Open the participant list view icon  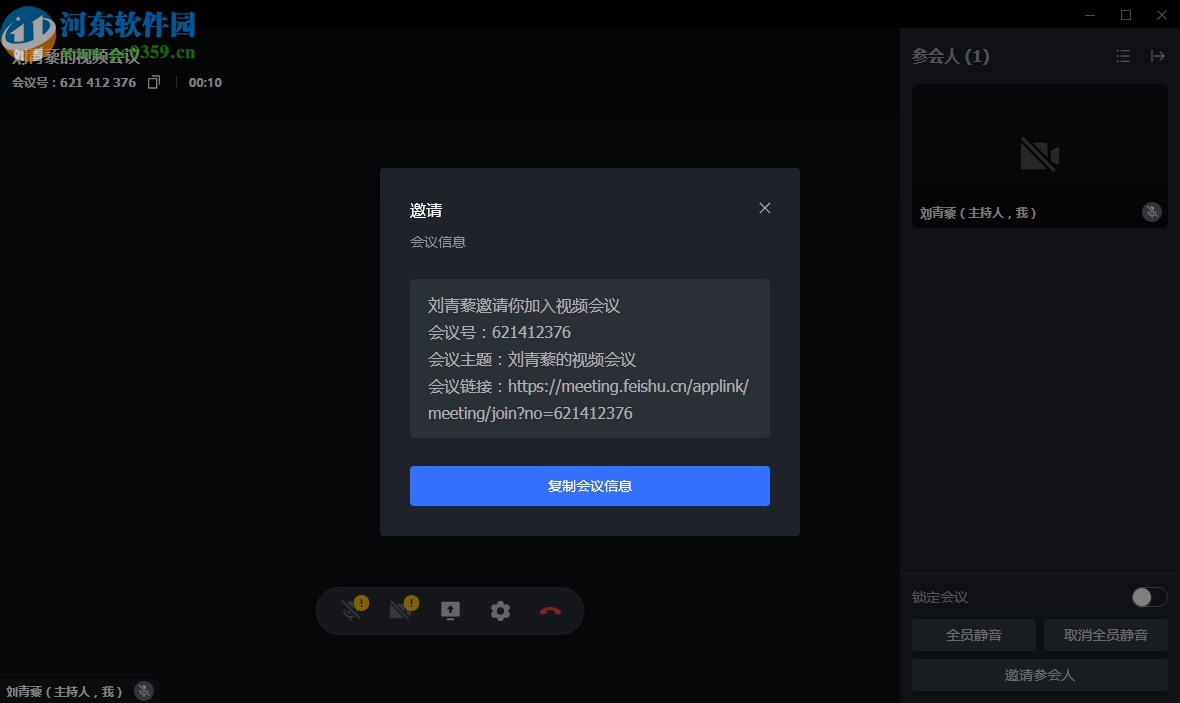1123,56
